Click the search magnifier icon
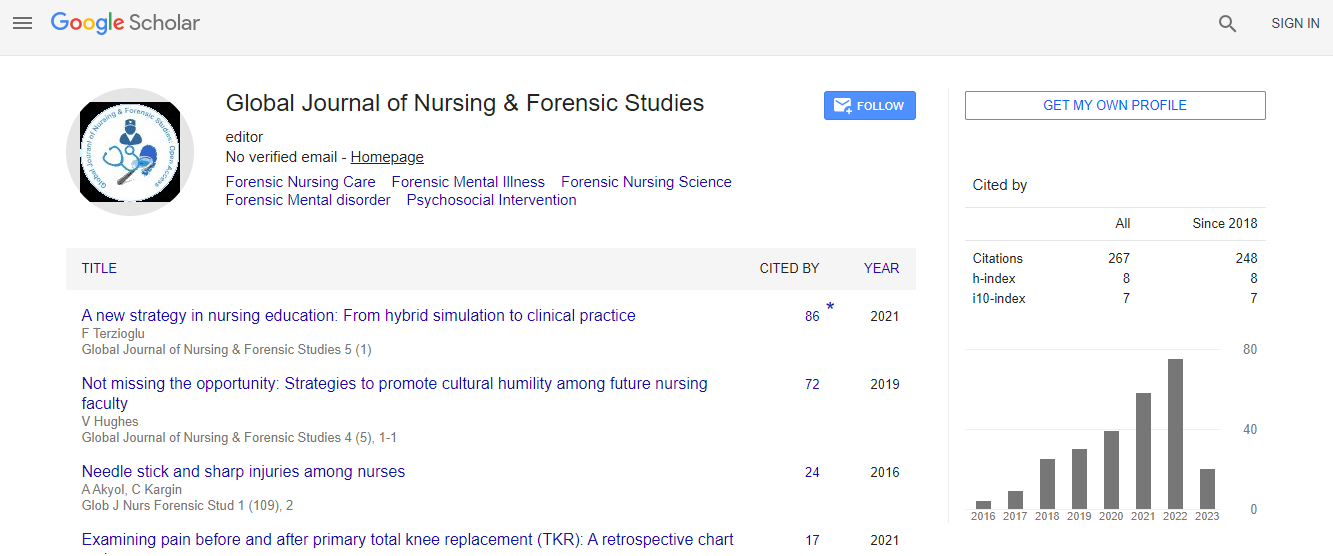 point(1227,24)
